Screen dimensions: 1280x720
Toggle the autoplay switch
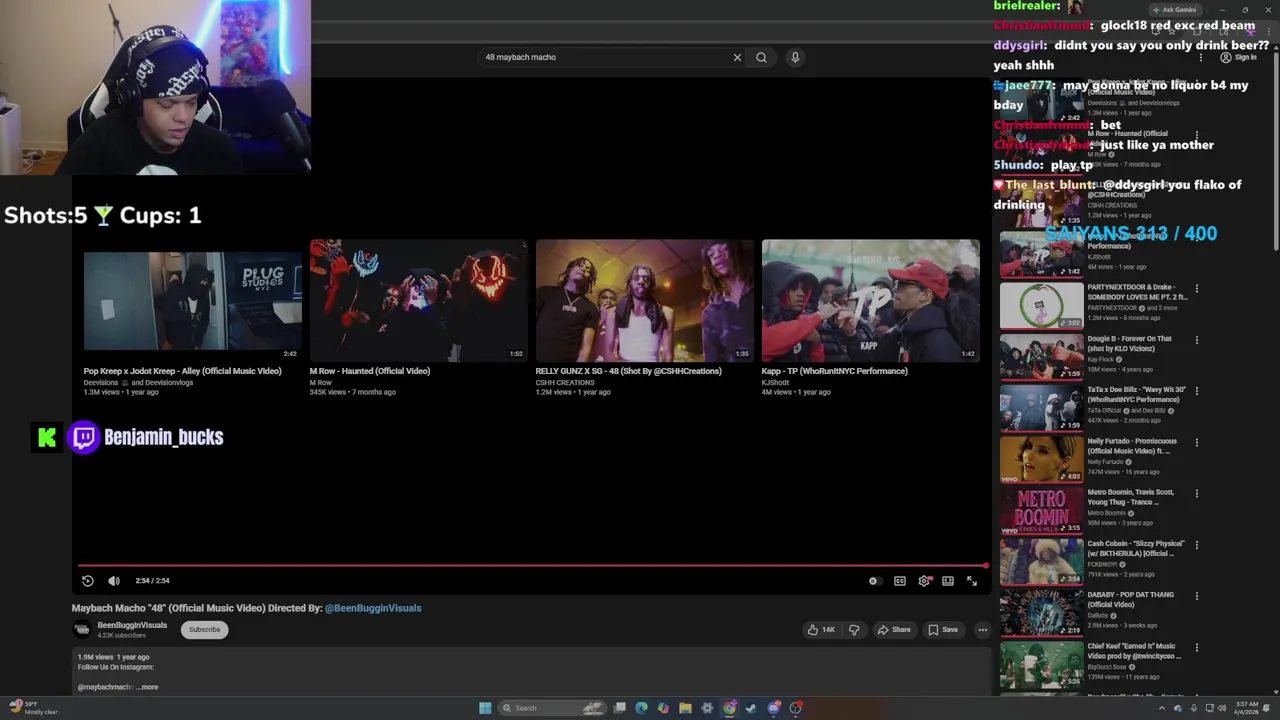874,580
